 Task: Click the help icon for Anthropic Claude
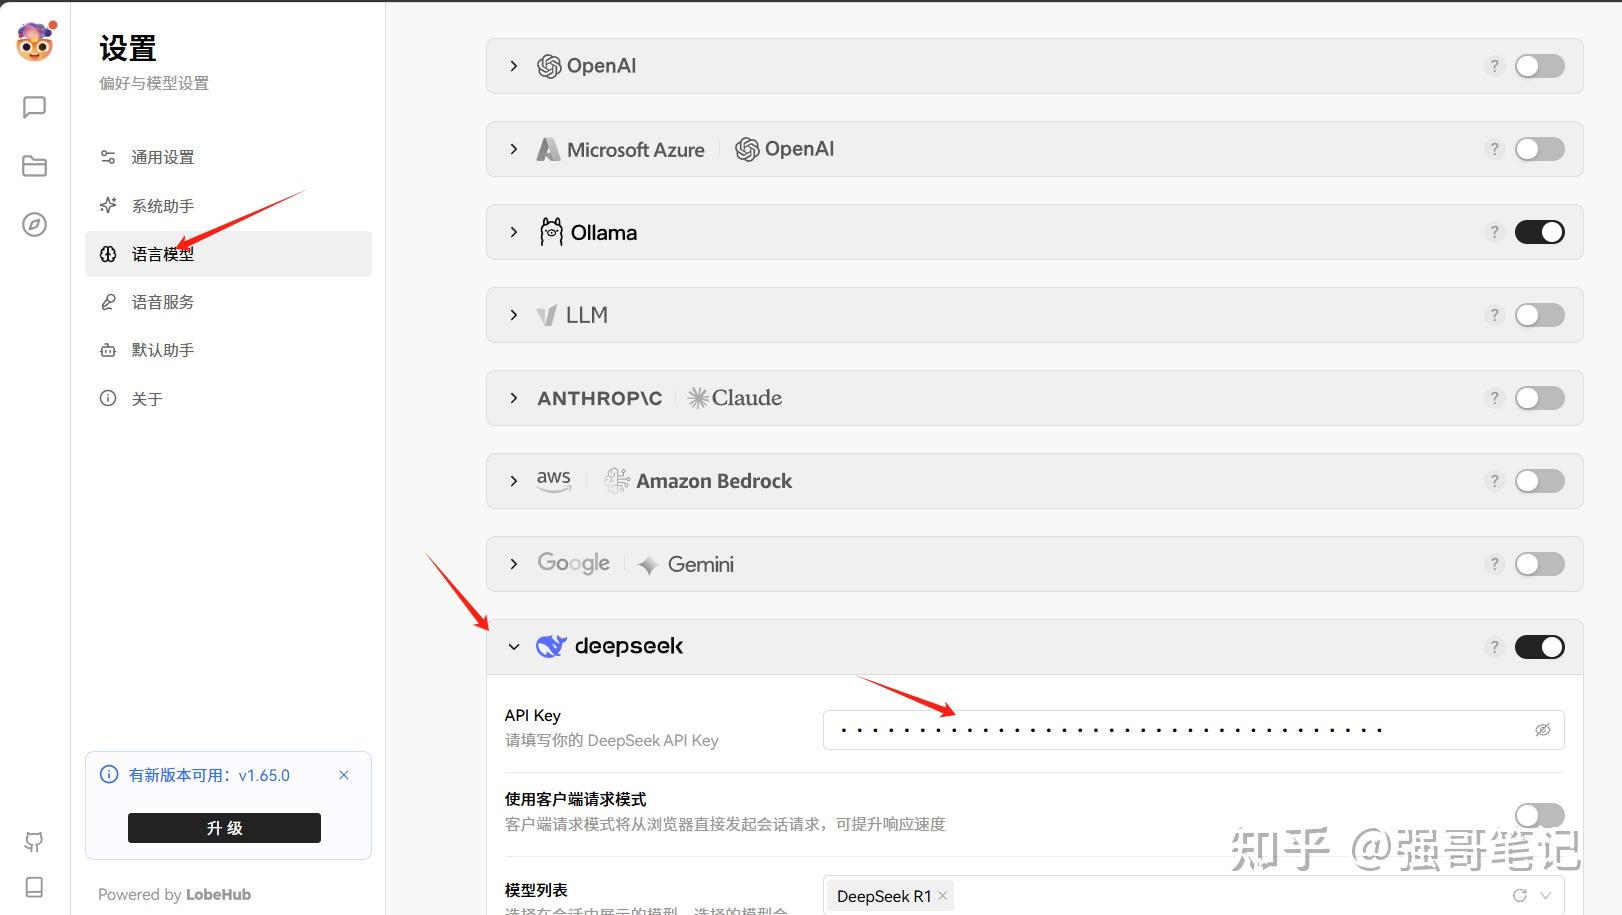click(x=1494, y=398)
